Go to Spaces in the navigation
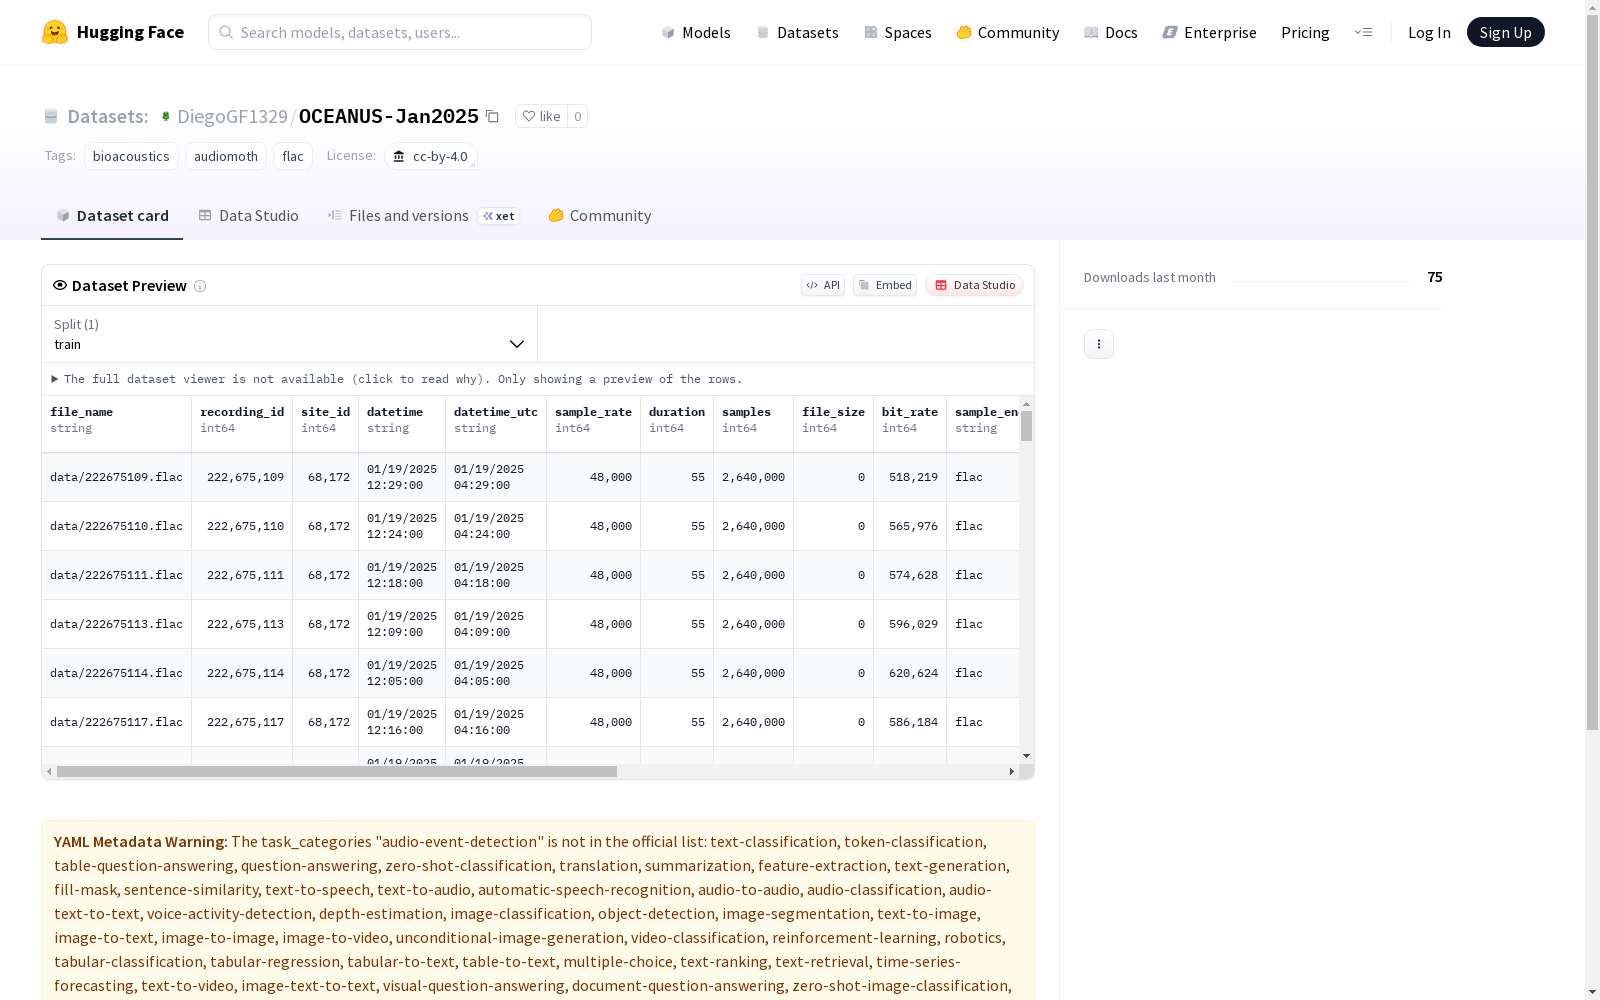 (898, 32)
